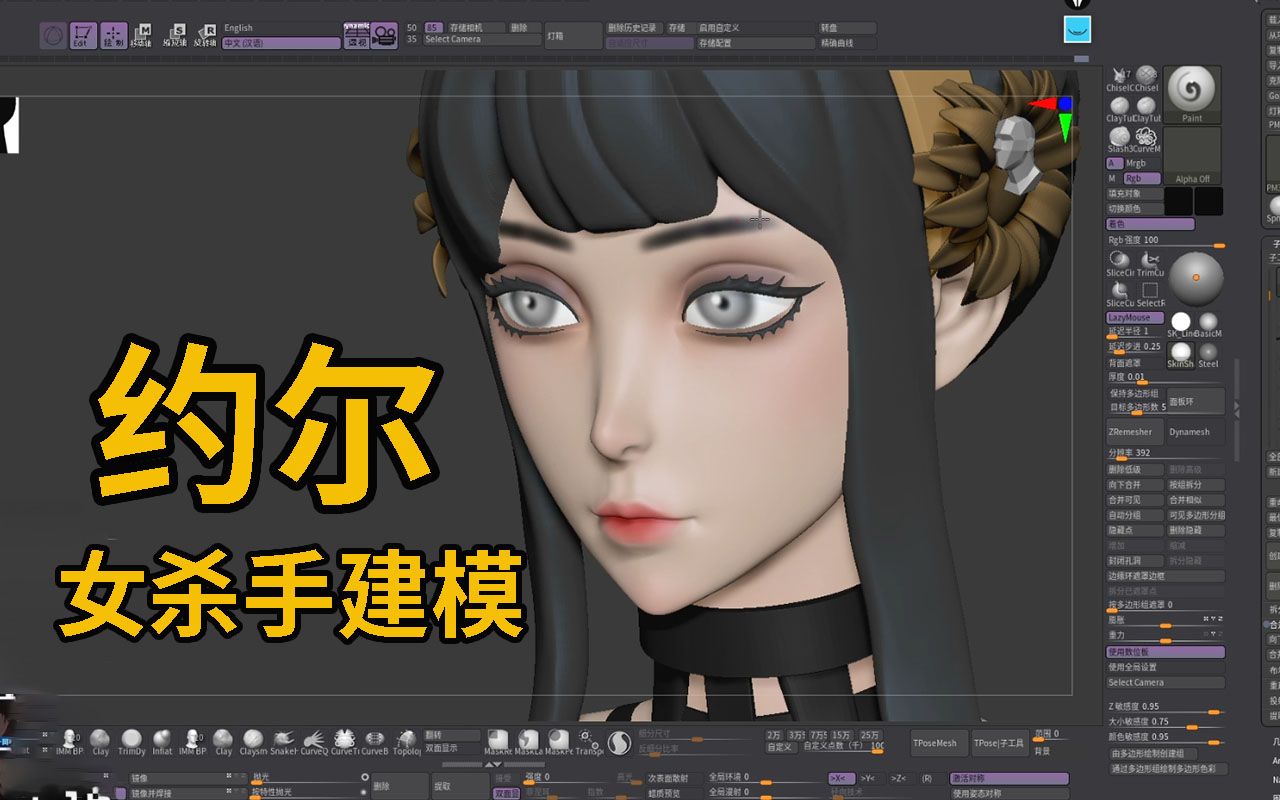
Task: Select the MaskLa lasso mask brush
Action: (x=528, y=742)
